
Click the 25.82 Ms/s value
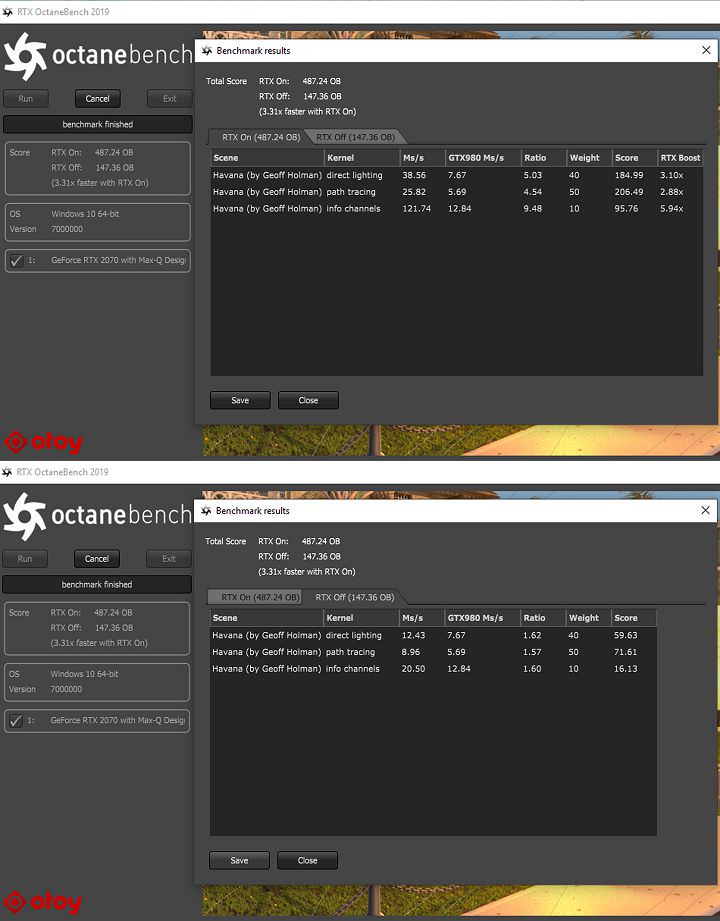point(414,191)
